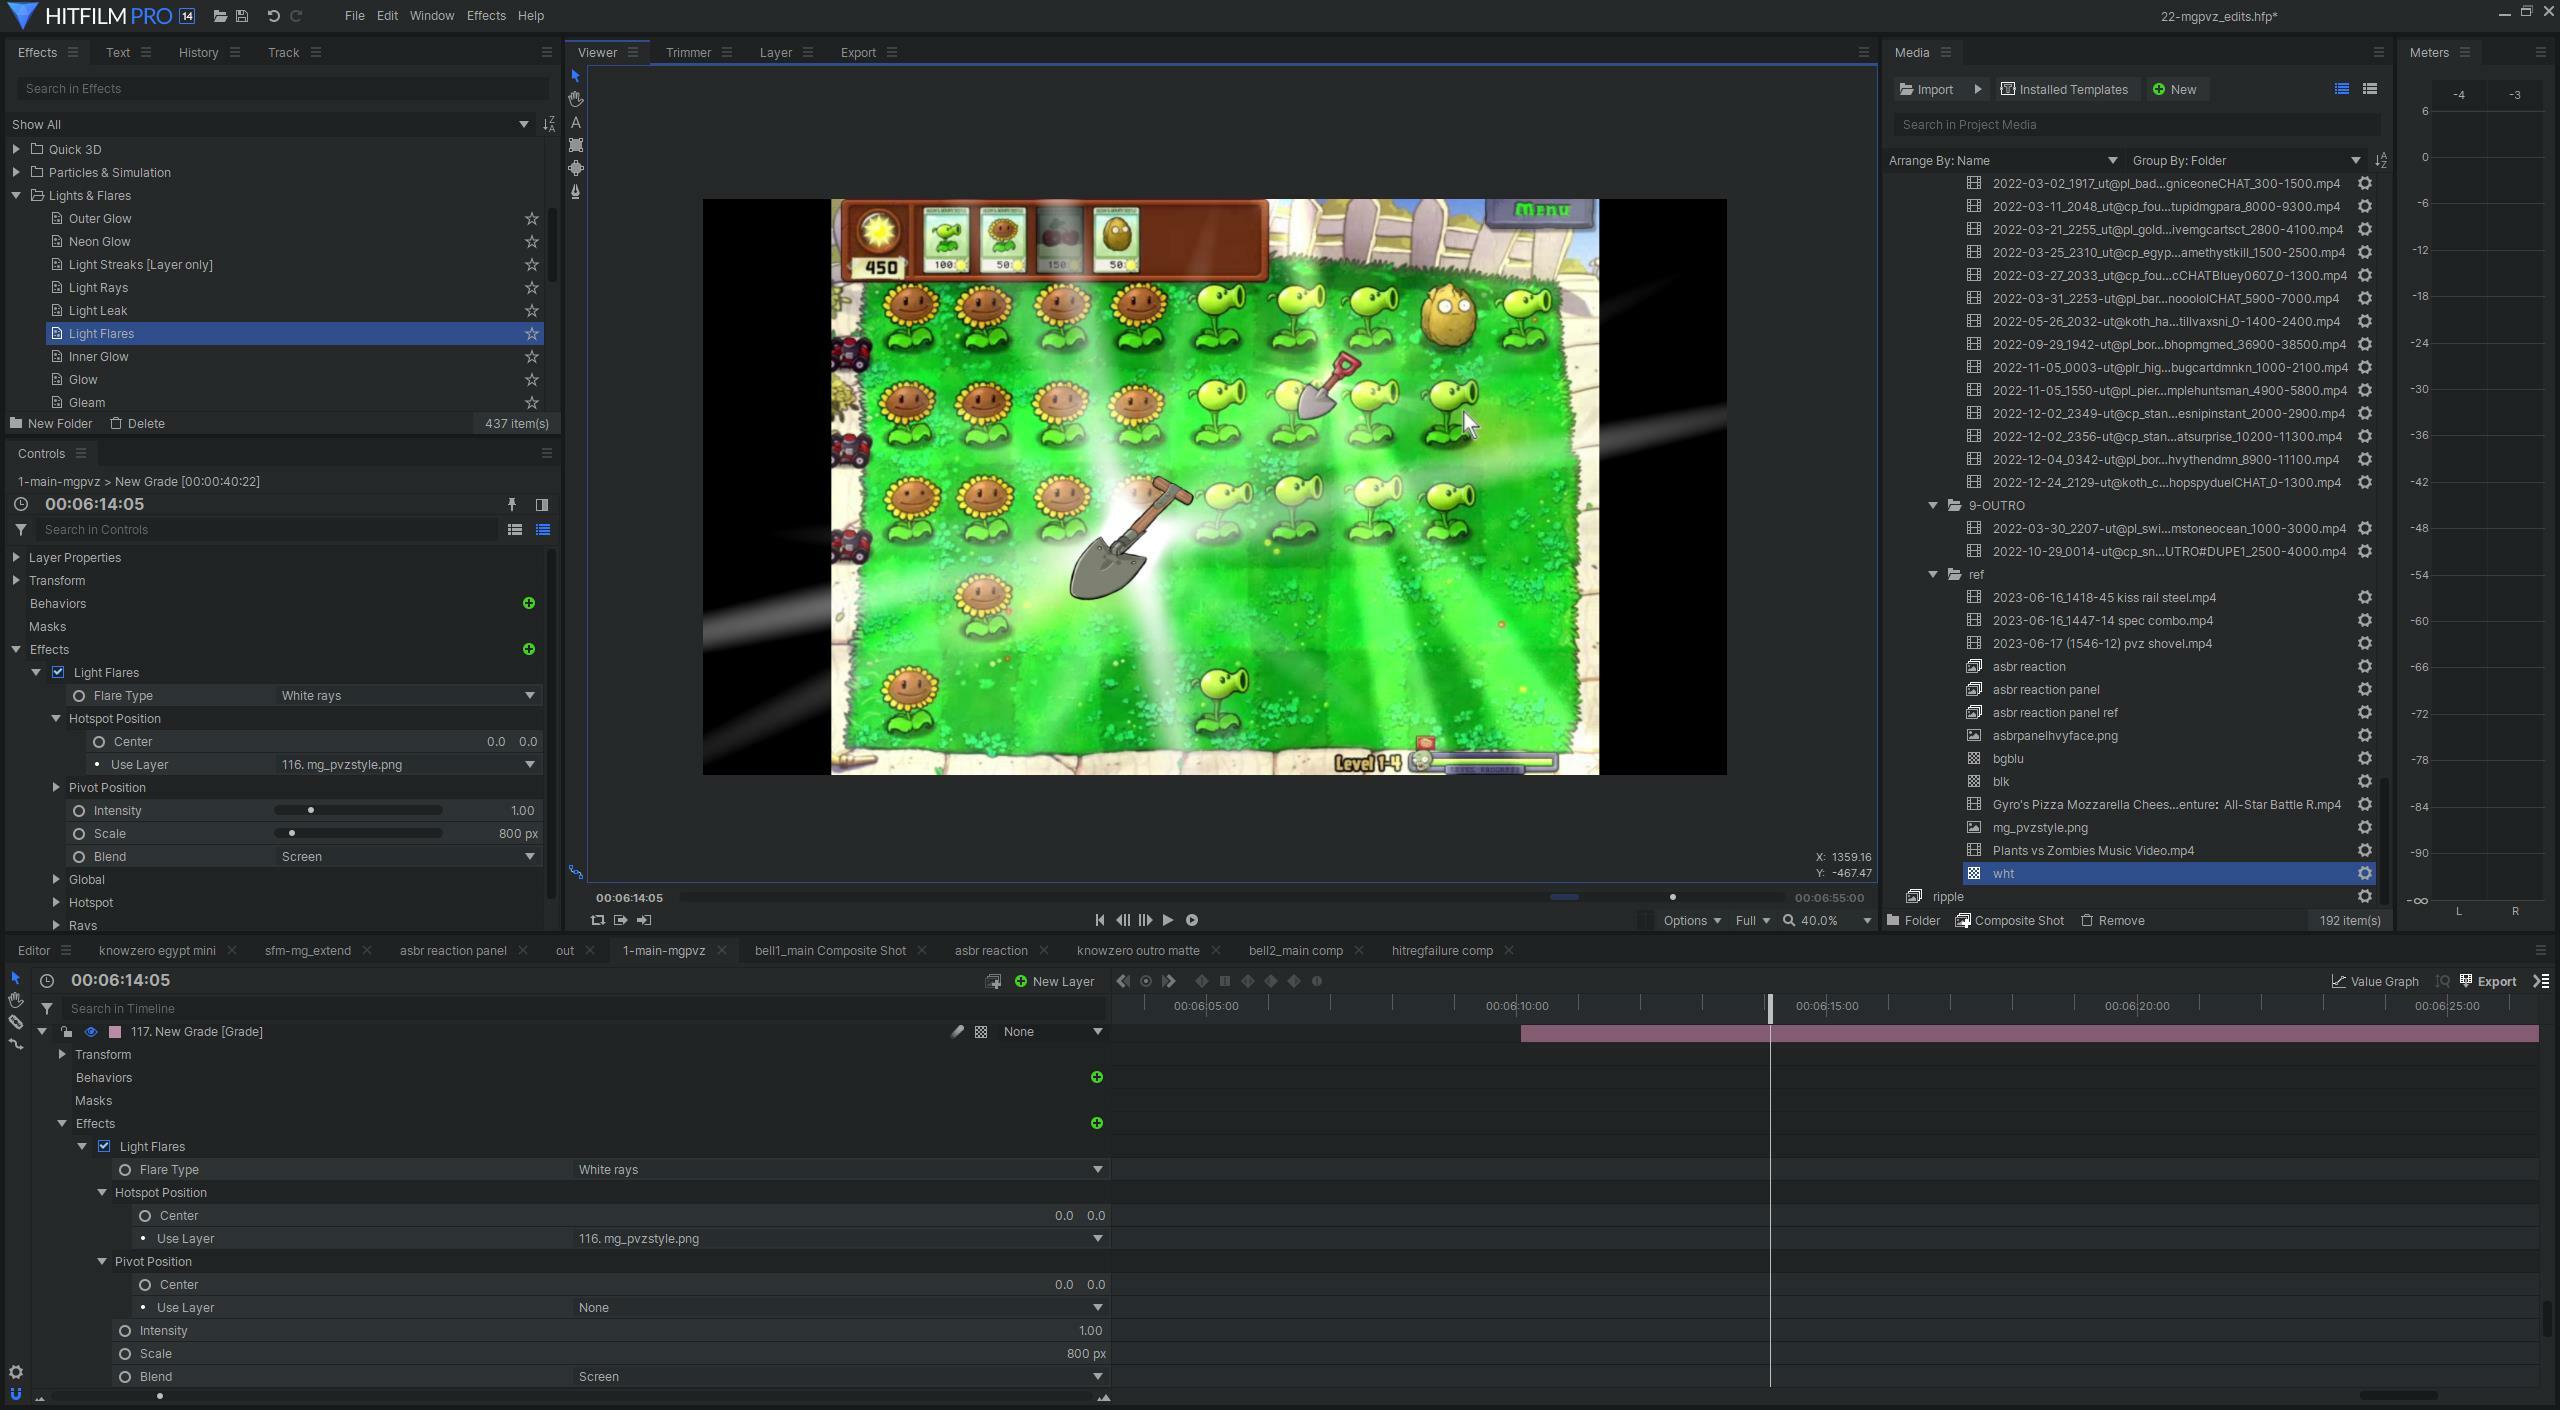
Task: Open Use Layer dropdown in Controls
Action: pyautogui.click(x=409, y=765)
